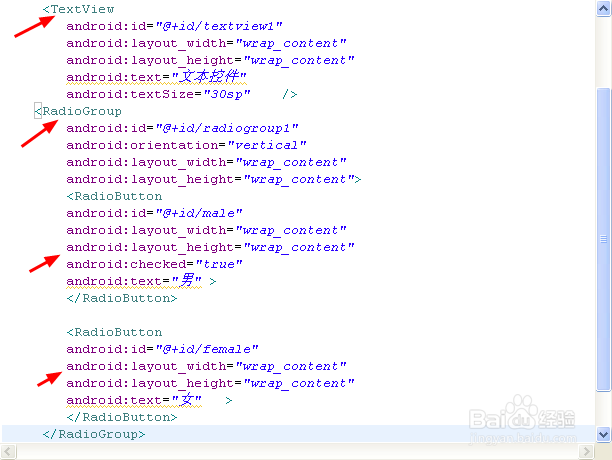Viewport: 612px width, 460px height.
Task: Click the second <RadioButton opening tag
Action: [x=114, y=332]
